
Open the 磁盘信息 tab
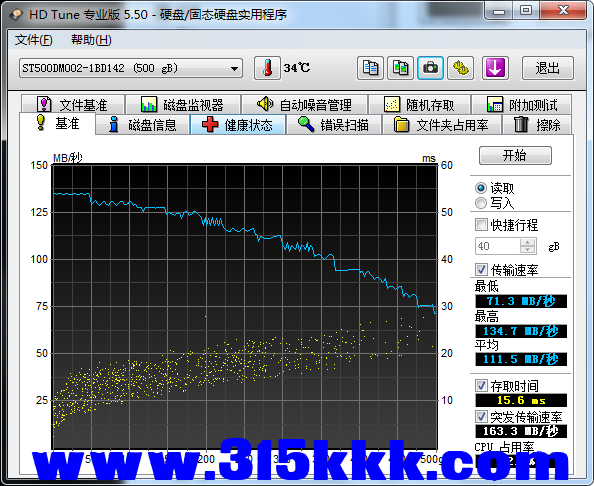click(x=143, y=125)
